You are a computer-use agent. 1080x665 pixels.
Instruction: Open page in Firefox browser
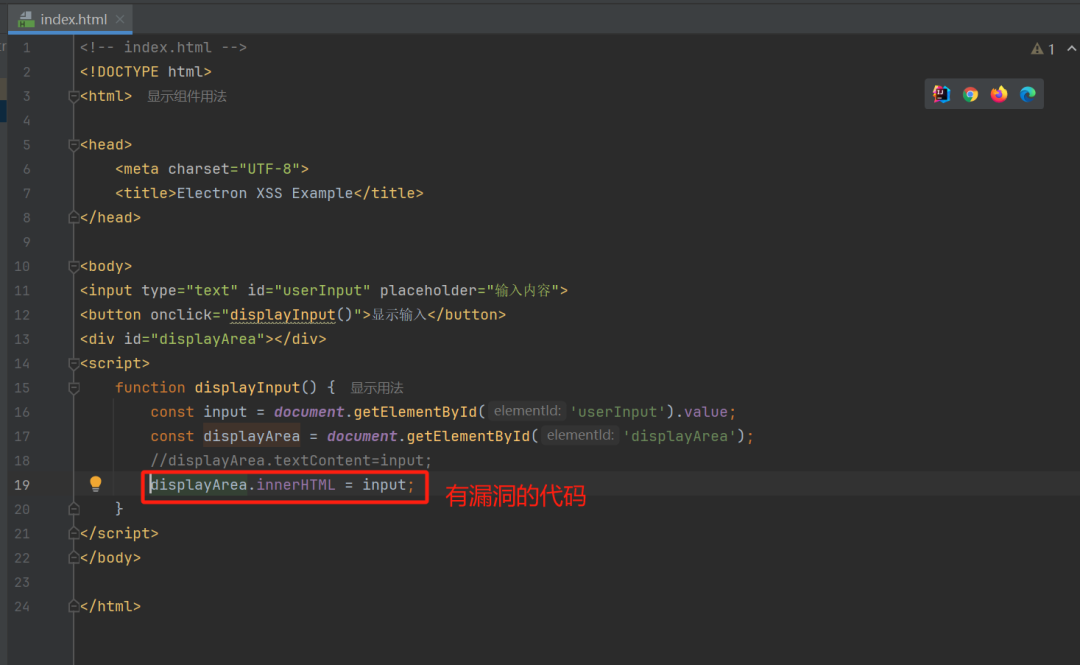click(x=999, y=94)
